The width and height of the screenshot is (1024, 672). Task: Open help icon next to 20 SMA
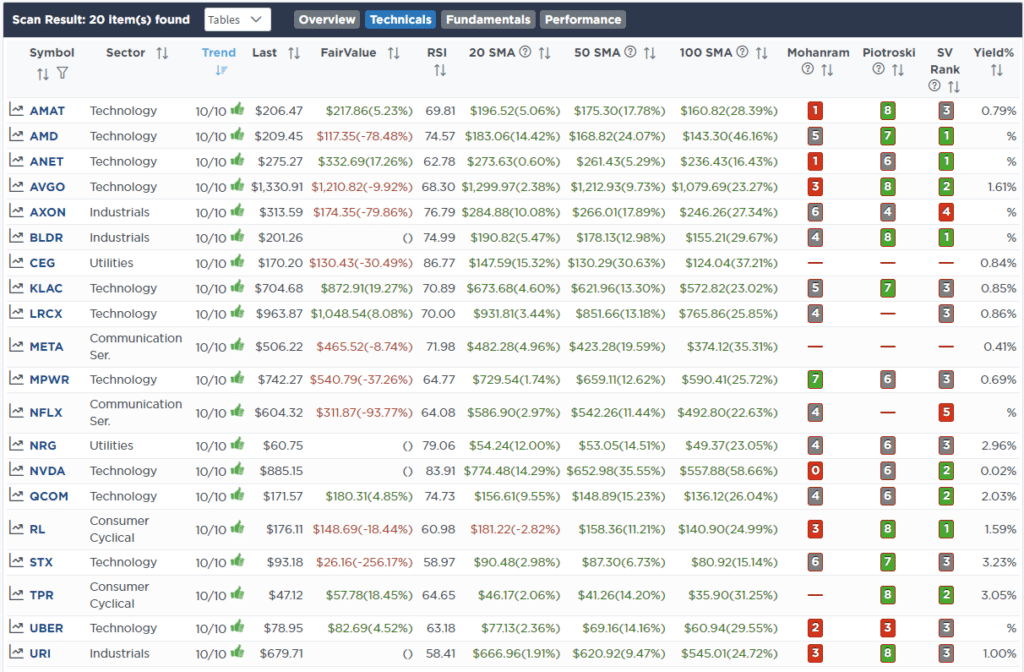click(x=525, y=52)
